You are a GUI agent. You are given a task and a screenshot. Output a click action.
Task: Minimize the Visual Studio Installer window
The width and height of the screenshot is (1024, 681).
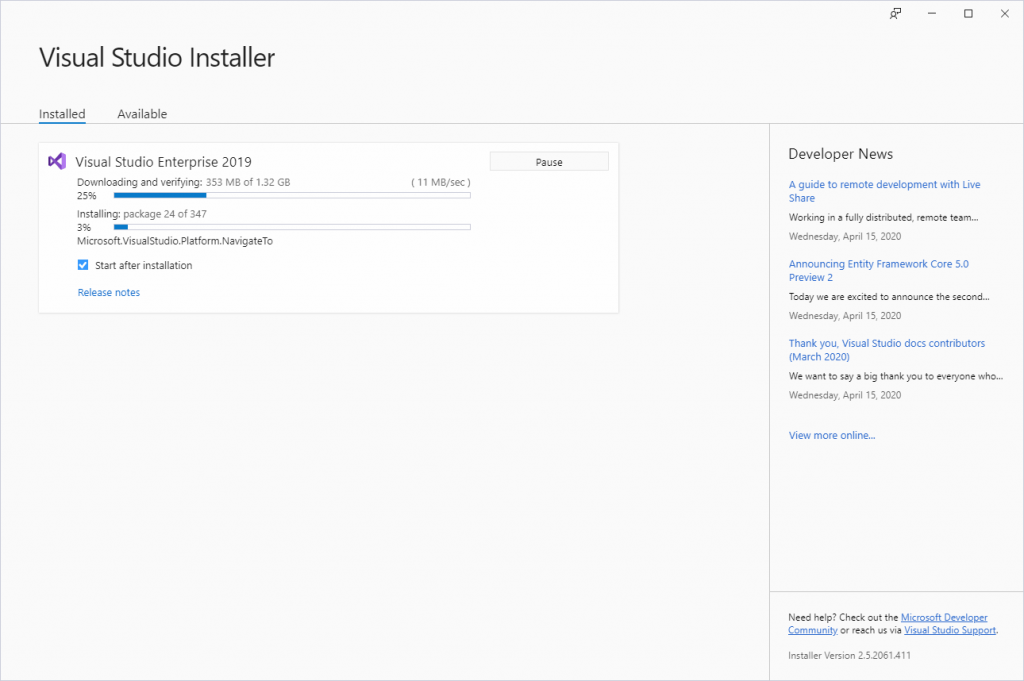pyautogui.click(x=932, y=14)
